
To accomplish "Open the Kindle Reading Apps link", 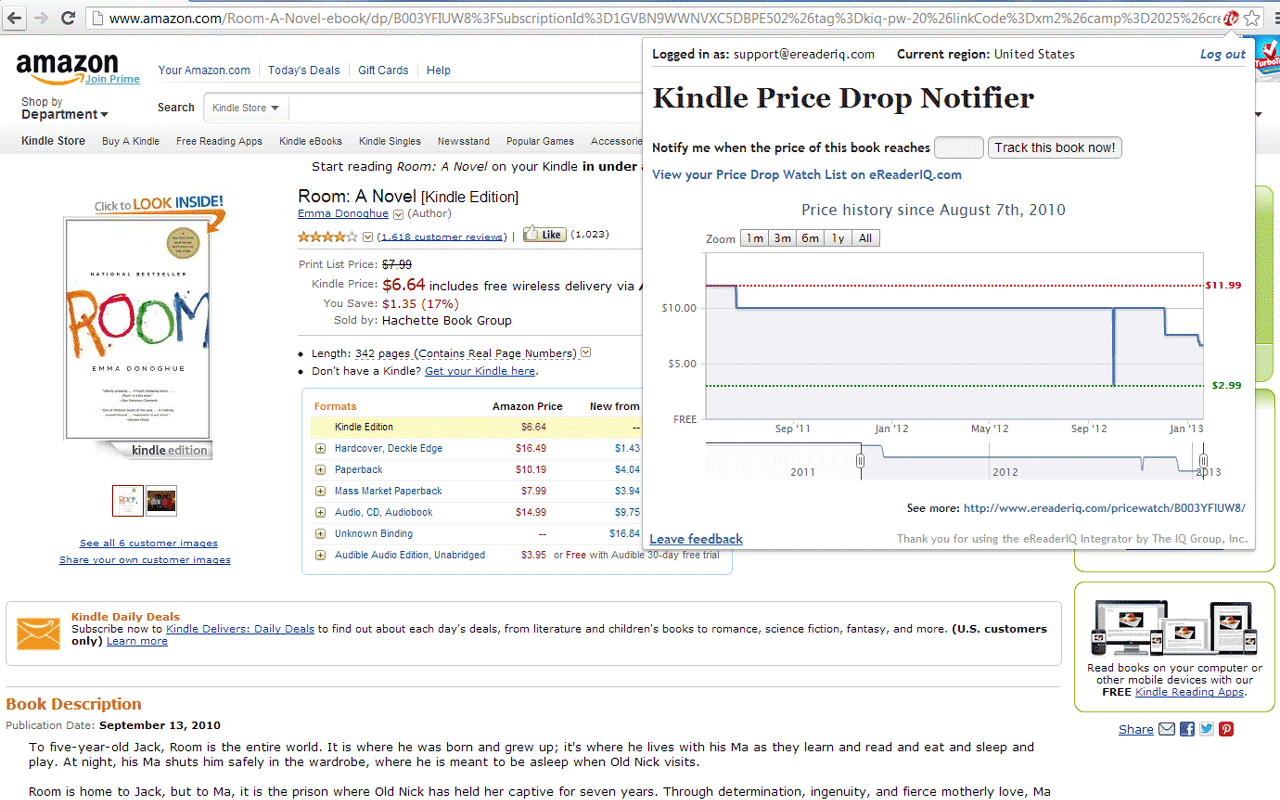I will click(1190, 692).
